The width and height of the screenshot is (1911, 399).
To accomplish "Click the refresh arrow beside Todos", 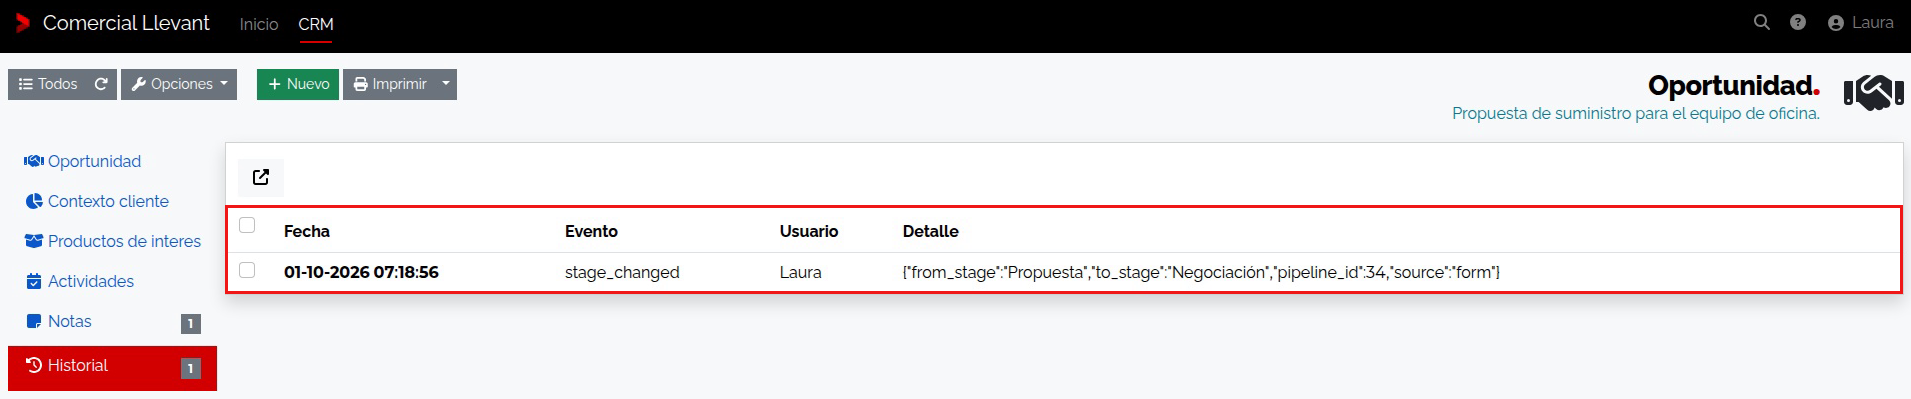I will [101, 84].
